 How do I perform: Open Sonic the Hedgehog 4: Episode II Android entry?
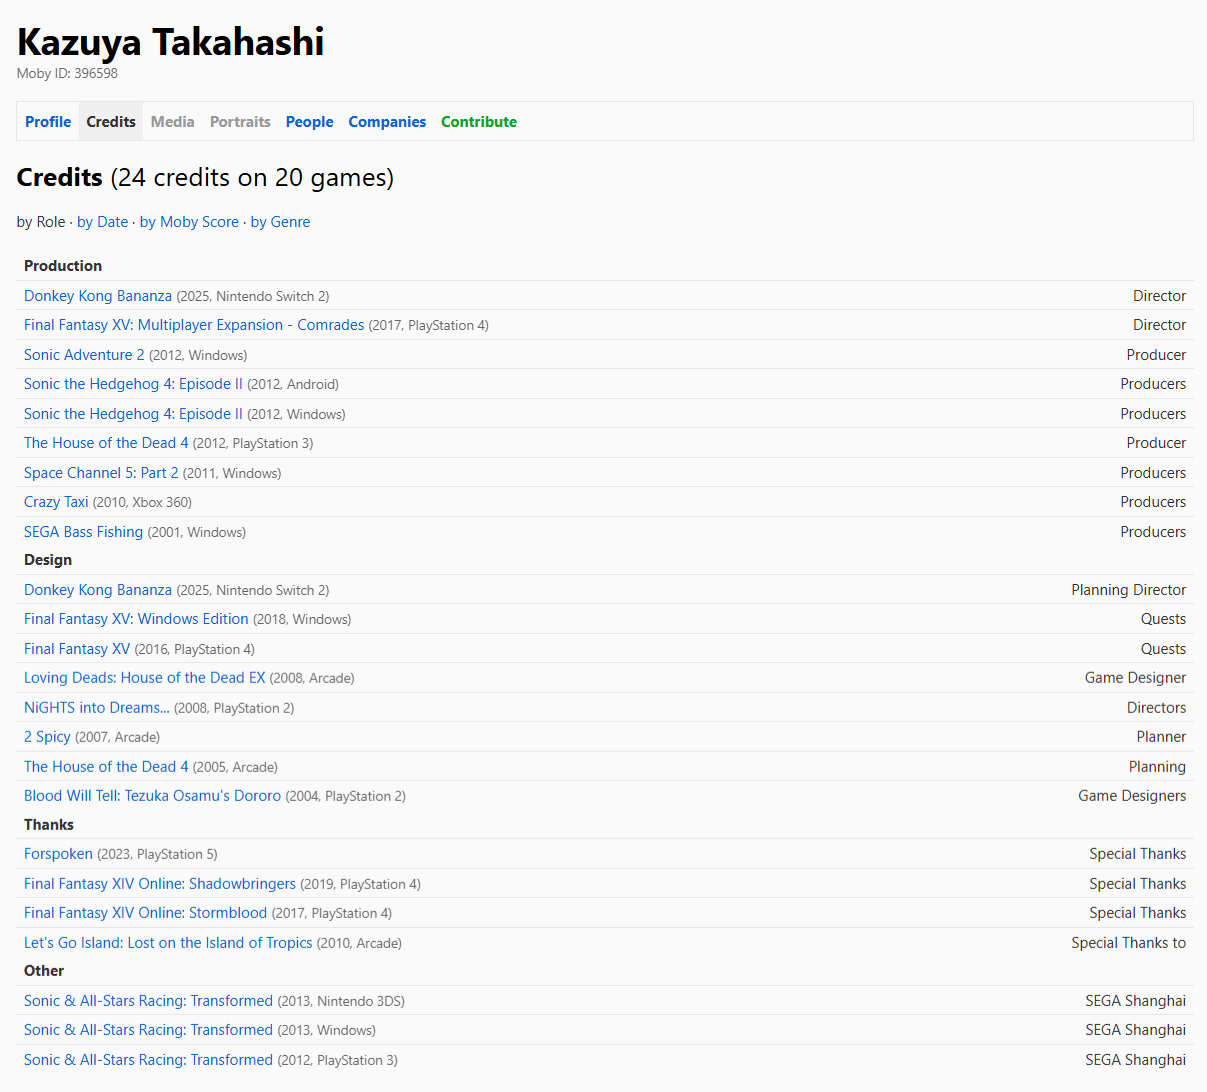point(133,384)
